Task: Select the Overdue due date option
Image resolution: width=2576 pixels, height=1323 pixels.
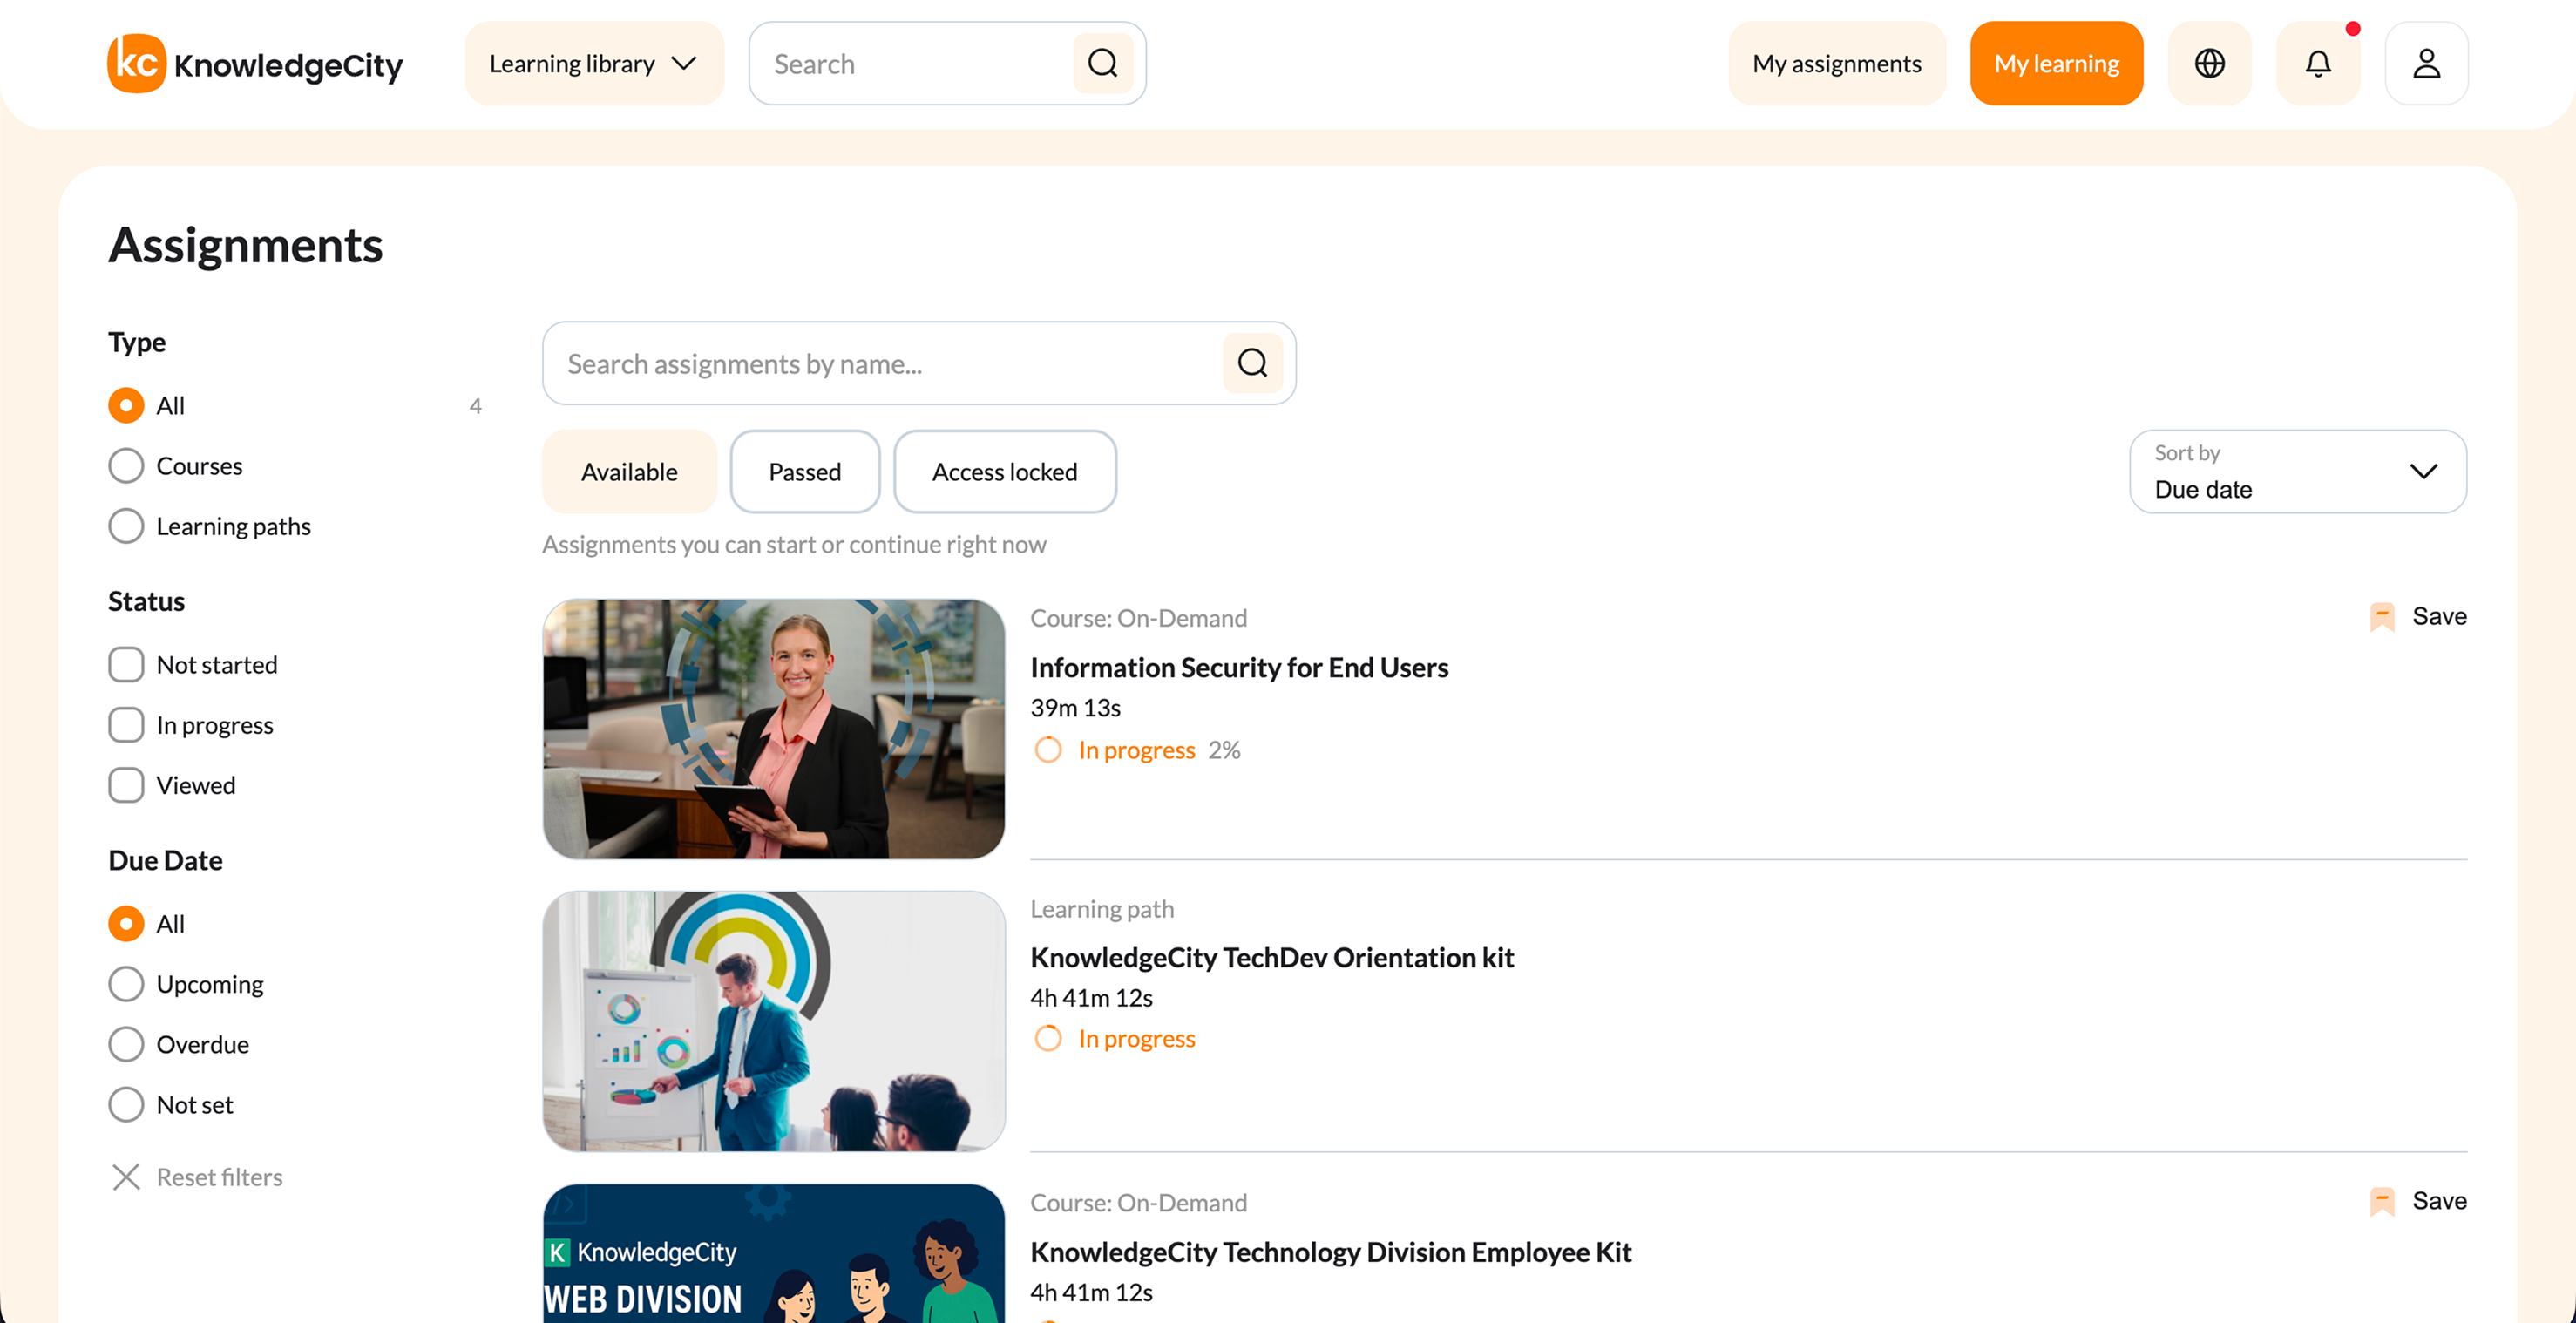Action: (x=126, y=1044)
